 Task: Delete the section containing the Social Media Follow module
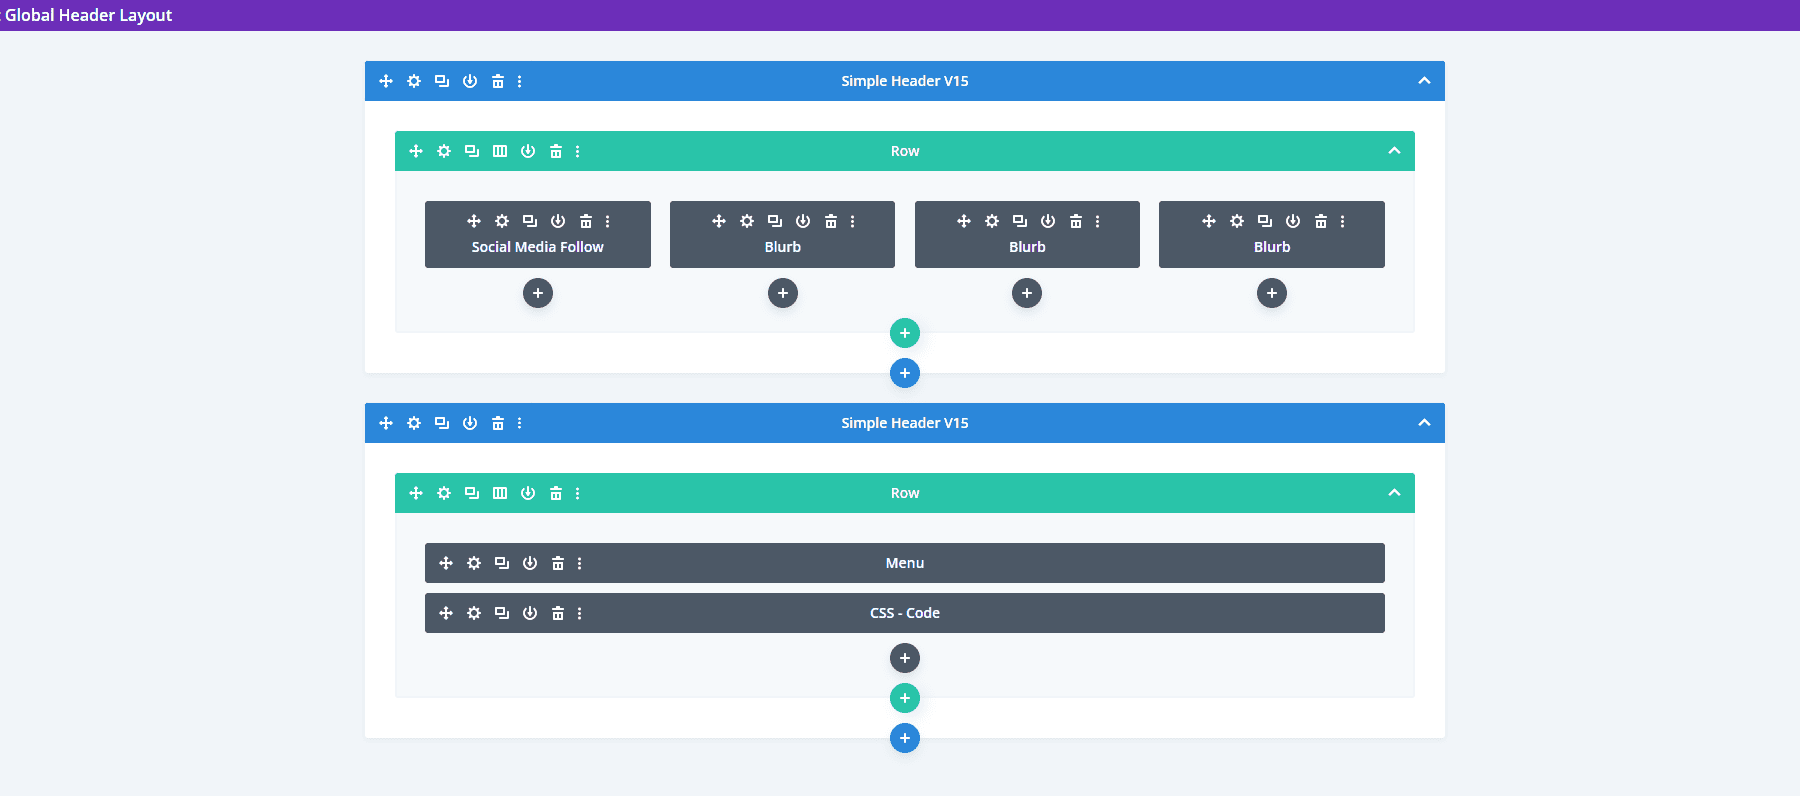[x=498, y=81]
